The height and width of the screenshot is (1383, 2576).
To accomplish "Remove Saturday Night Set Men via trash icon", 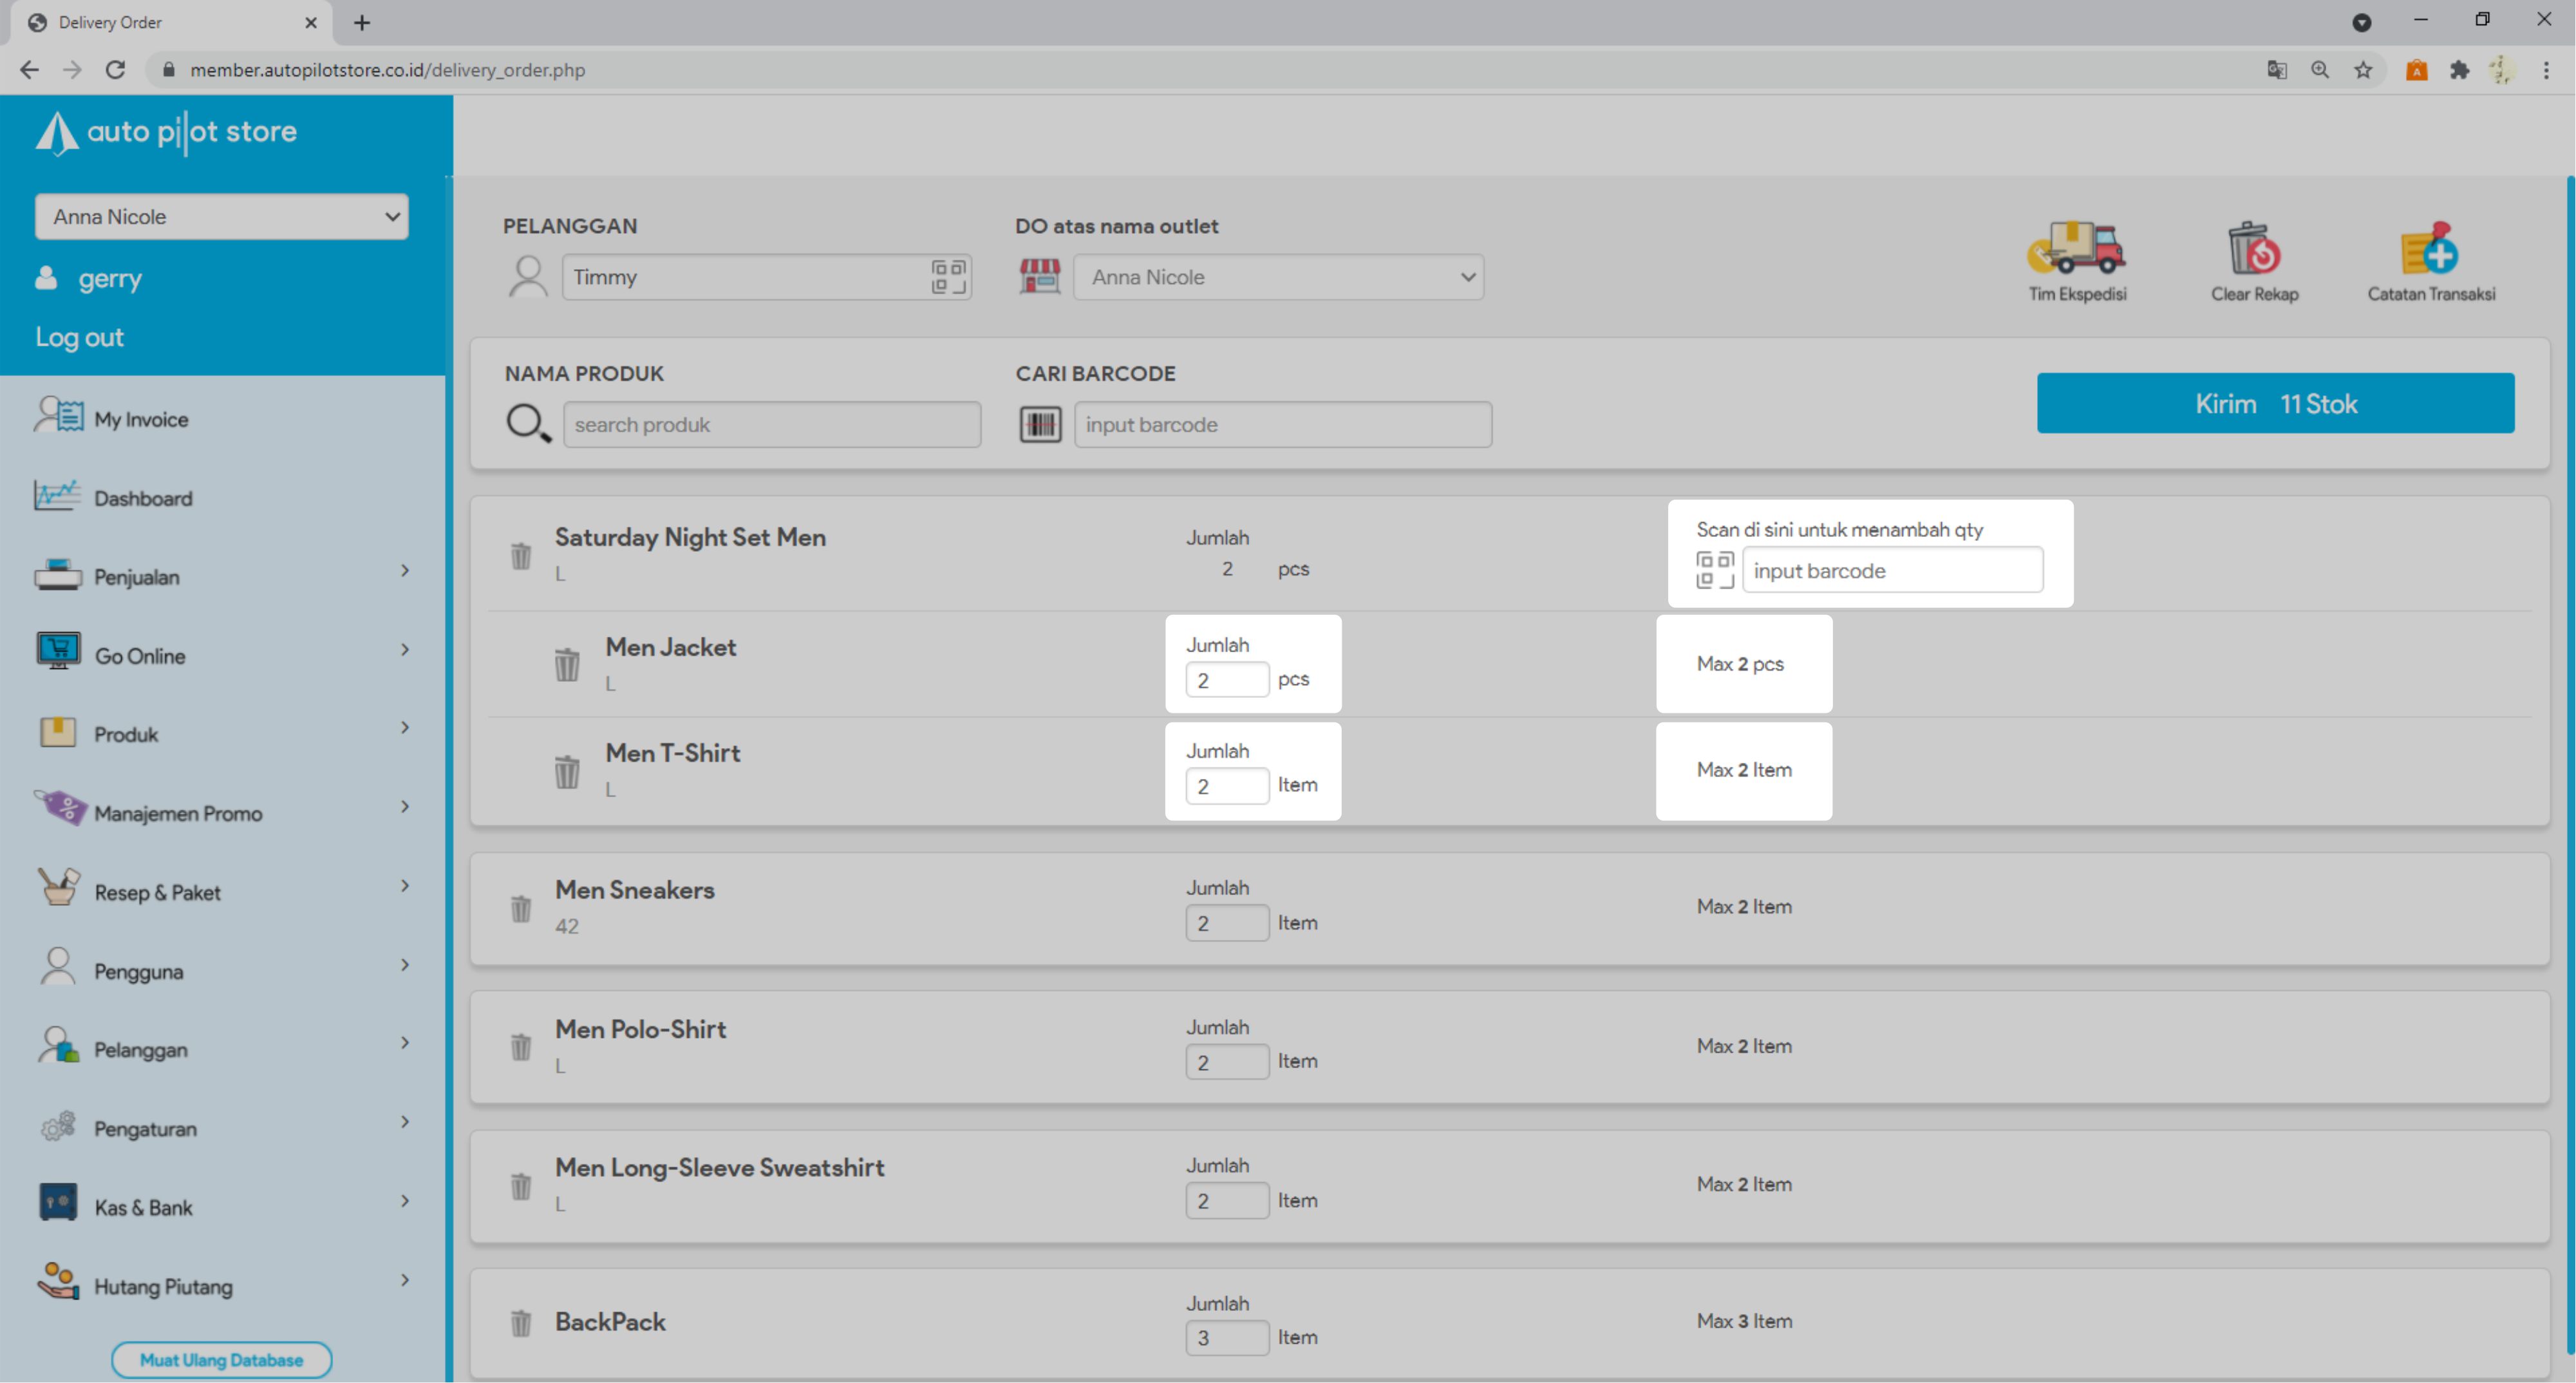I will click(x=521, y=555).
